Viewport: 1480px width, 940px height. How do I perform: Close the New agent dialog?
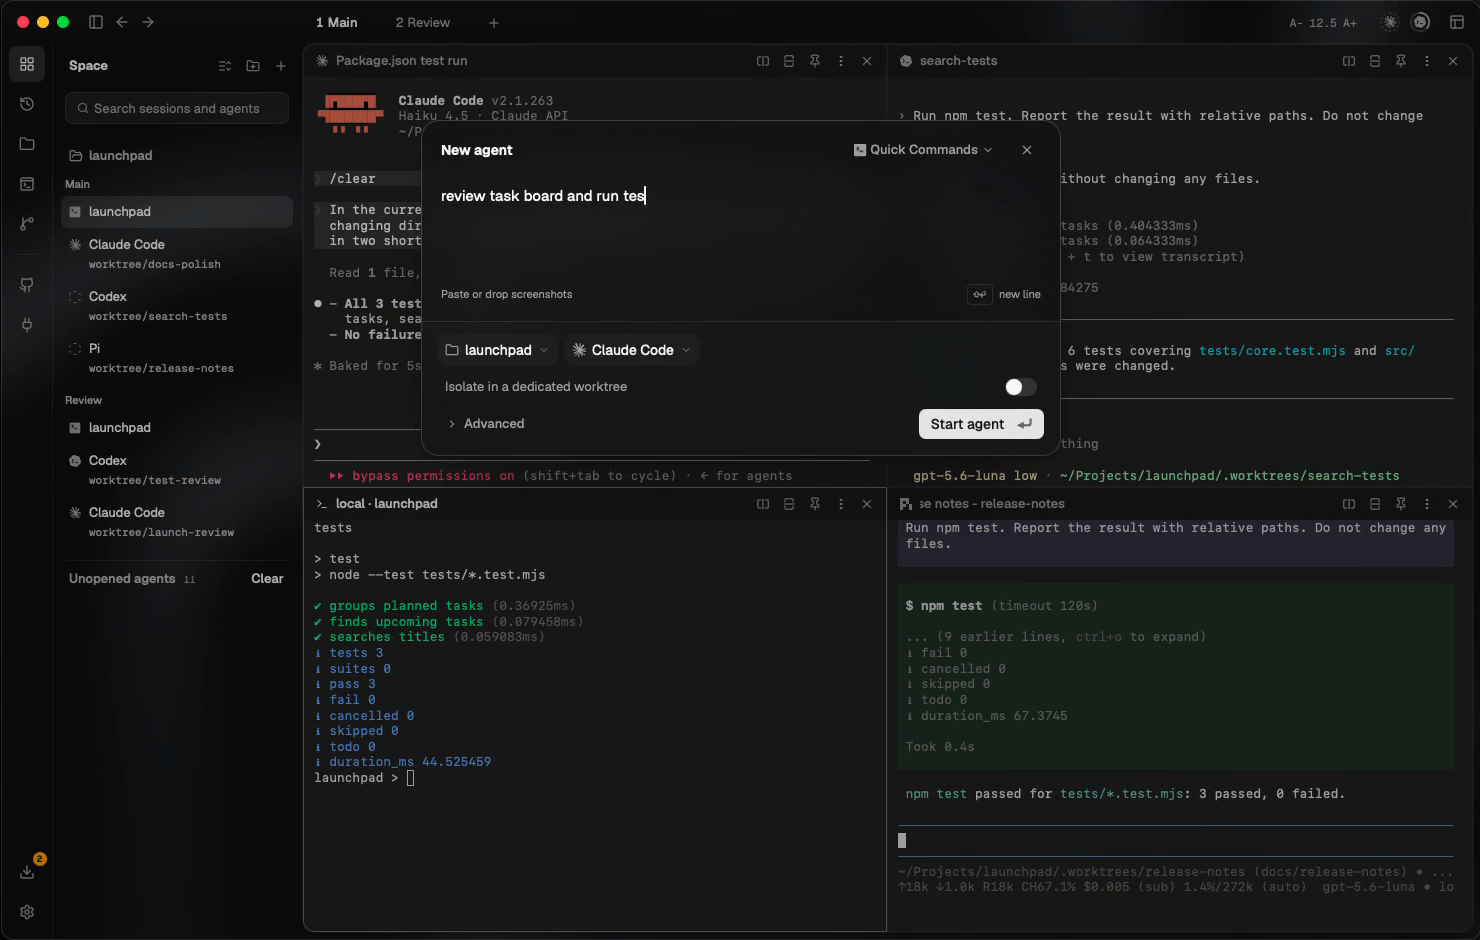click(x=1027, y=150)
